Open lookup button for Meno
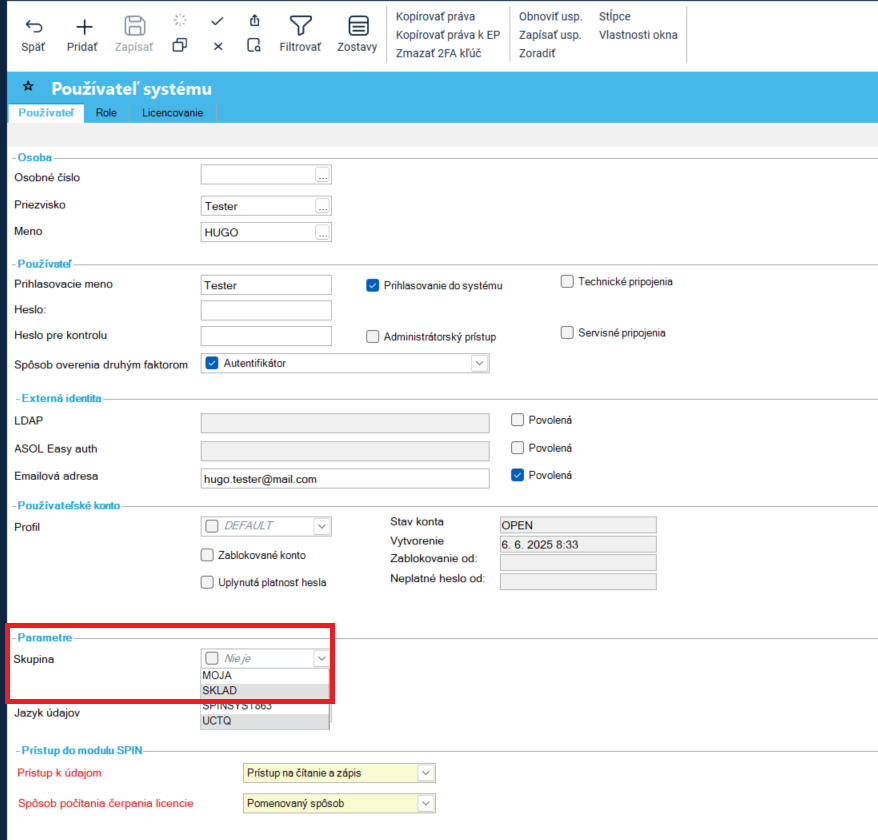The width and height of the screenshot is (878, 840). pos(323,232)
